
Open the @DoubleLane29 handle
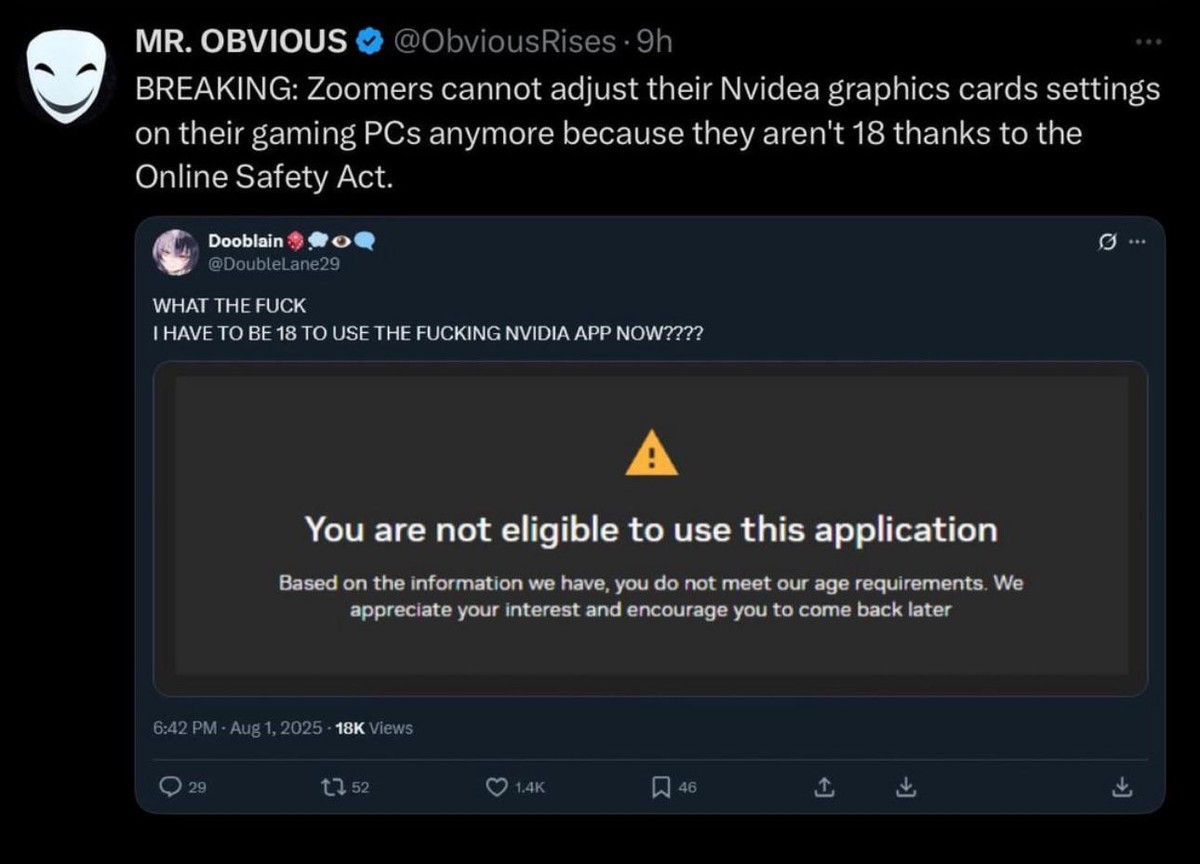[274, 265]
